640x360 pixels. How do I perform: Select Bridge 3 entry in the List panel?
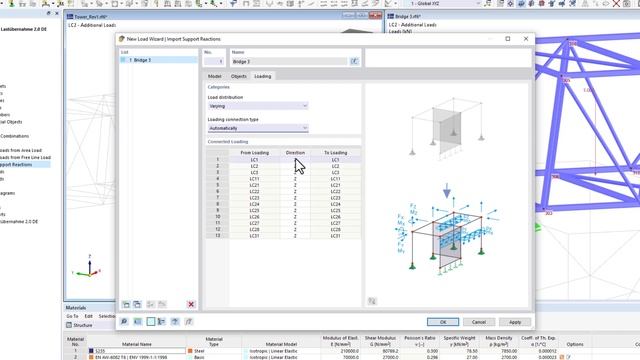[x=158, y=60]
